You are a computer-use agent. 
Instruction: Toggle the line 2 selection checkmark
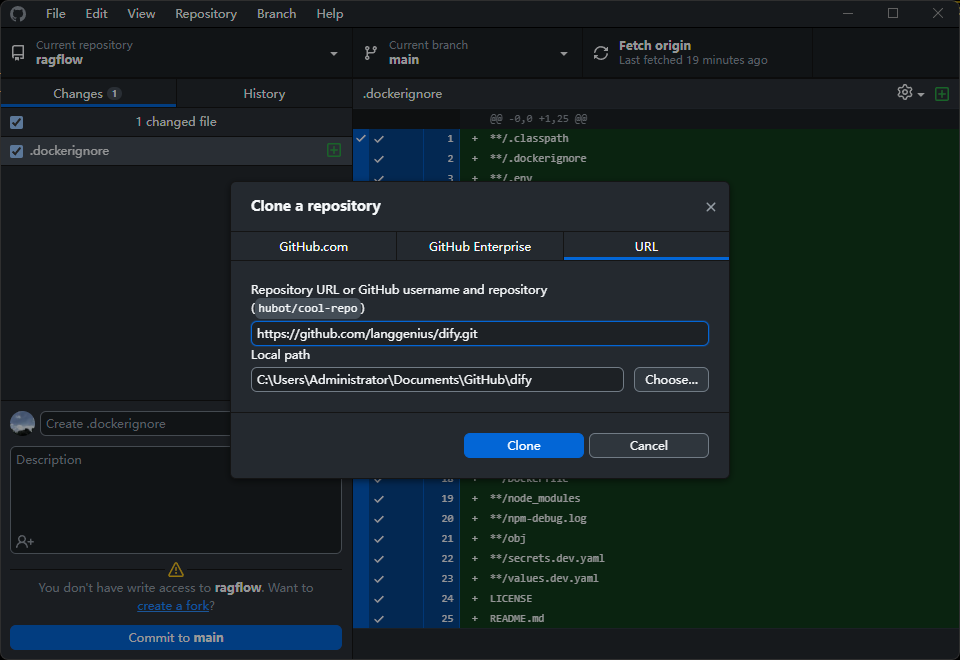pyautogui.click(x=379, y=159)
